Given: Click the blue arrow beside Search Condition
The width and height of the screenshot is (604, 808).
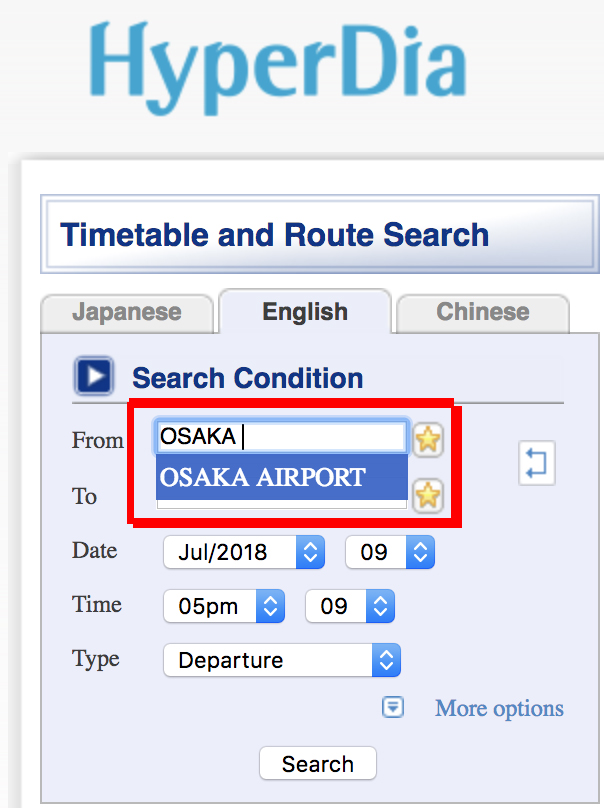Looking at the screenshot, I should pyautogui.click(x=93, y=375).
